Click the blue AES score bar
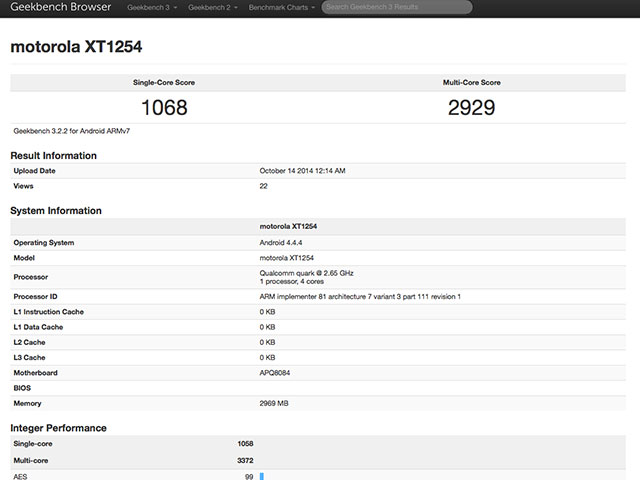Image resolution: width=640 pixels, height=480 pixels. point(262,476)
